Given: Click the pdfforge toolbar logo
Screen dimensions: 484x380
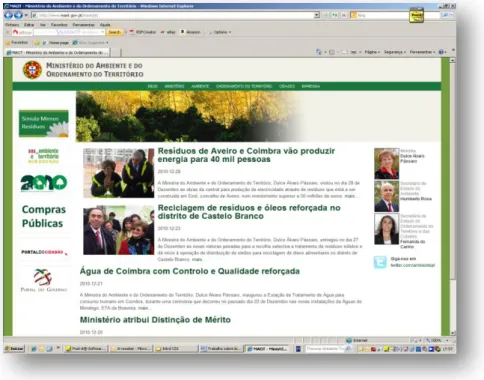Looking at the screenshot, I should tap(22, 32).
